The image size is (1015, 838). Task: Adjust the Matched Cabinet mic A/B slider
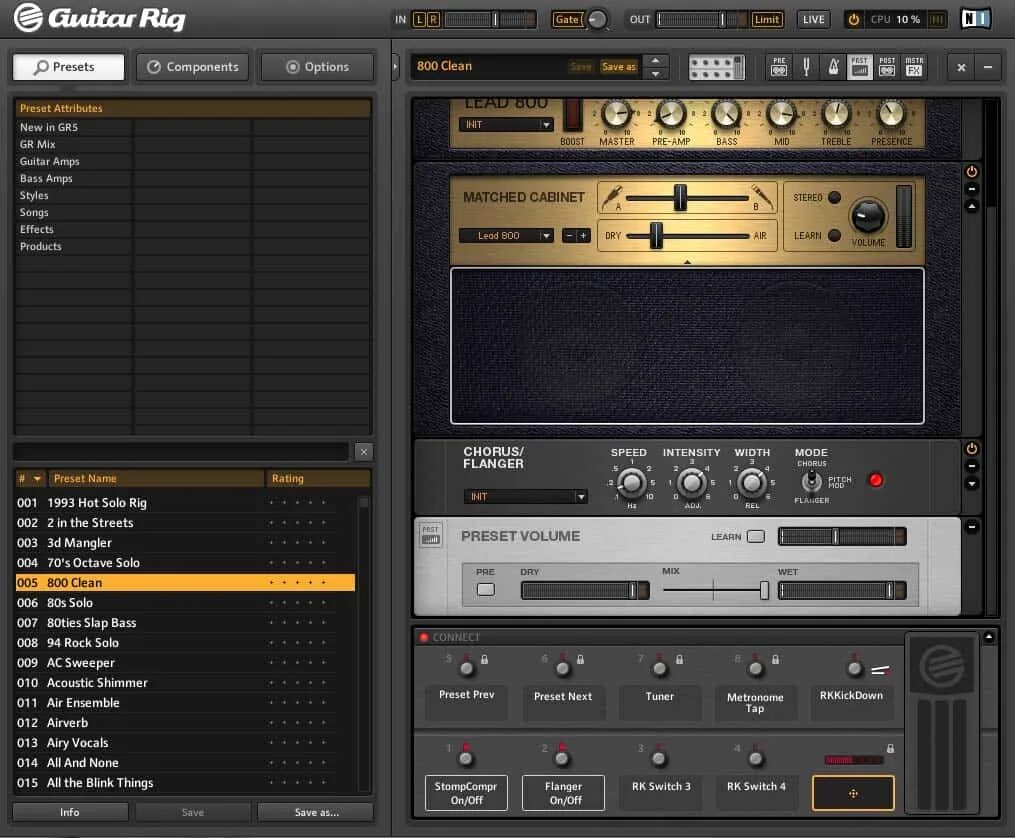click(680, 198)
